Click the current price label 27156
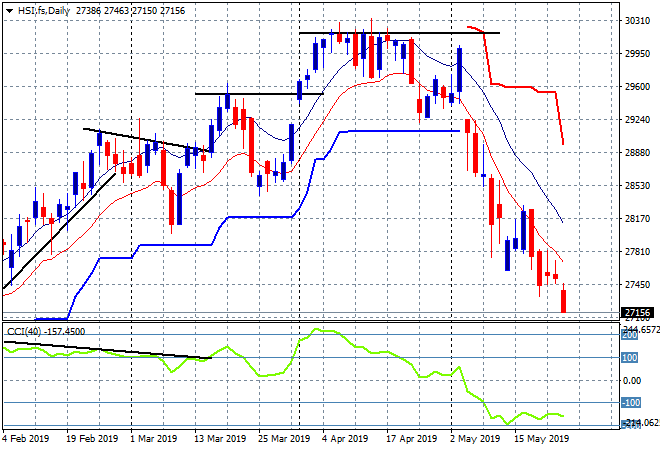This screenshot has height=450, width=660. (x=637, y=313)
